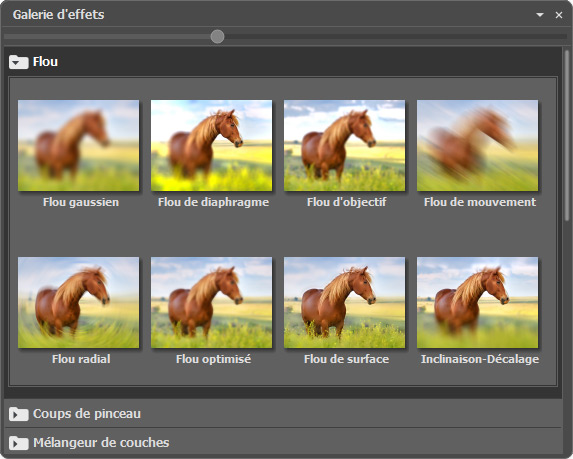
Task: Select the Flou radial effect thumbnail
Action: [79, 303]
